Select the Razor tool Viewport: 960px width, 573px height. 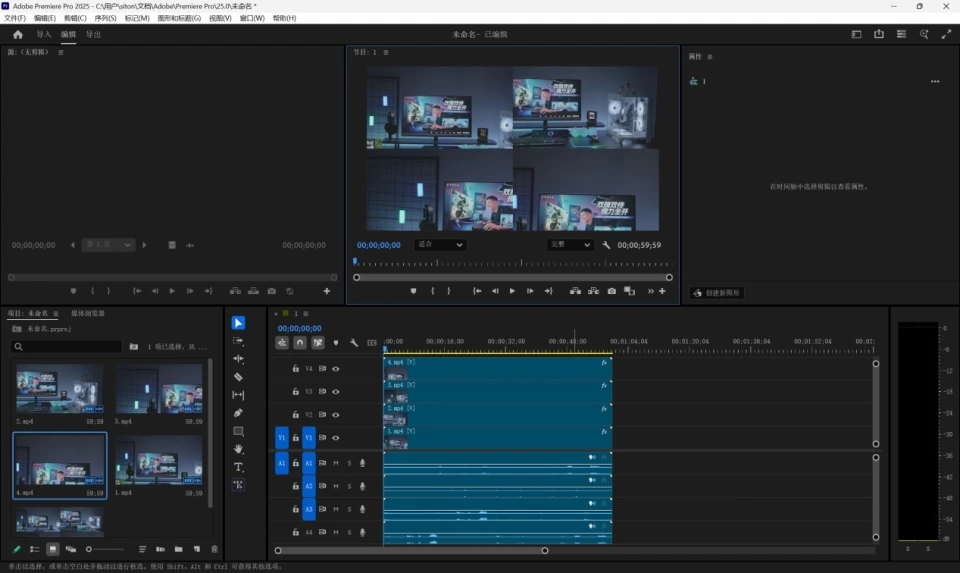point(238,377)
